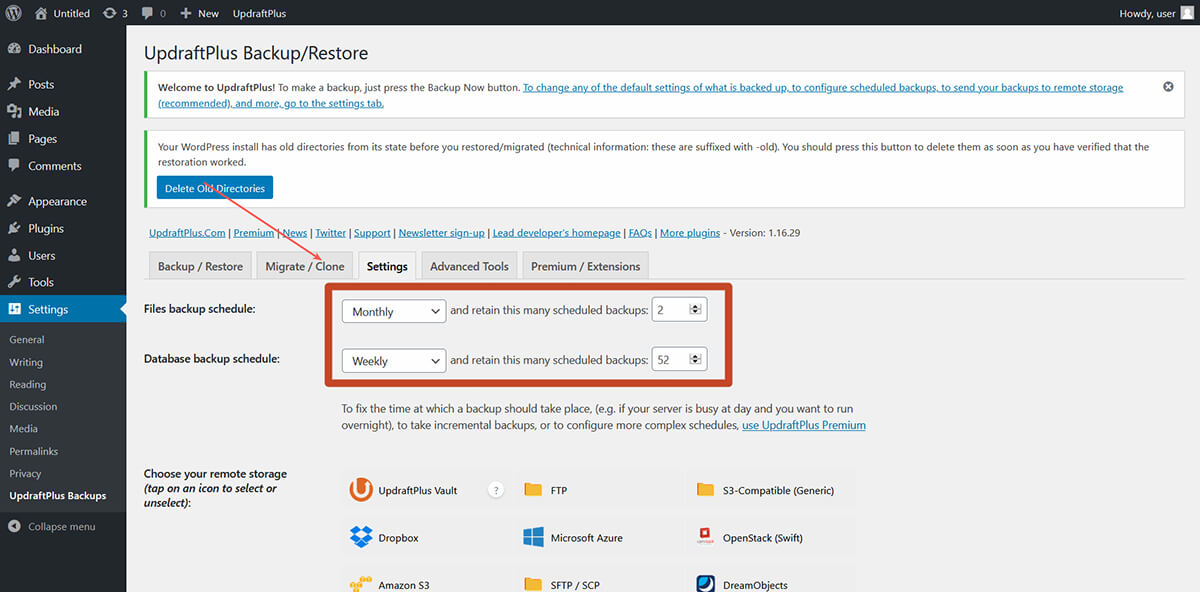1200x592 pixels.
Task: Open the Howdy, user account menu
Action: pyautogui.click(x=1155, y=13)
